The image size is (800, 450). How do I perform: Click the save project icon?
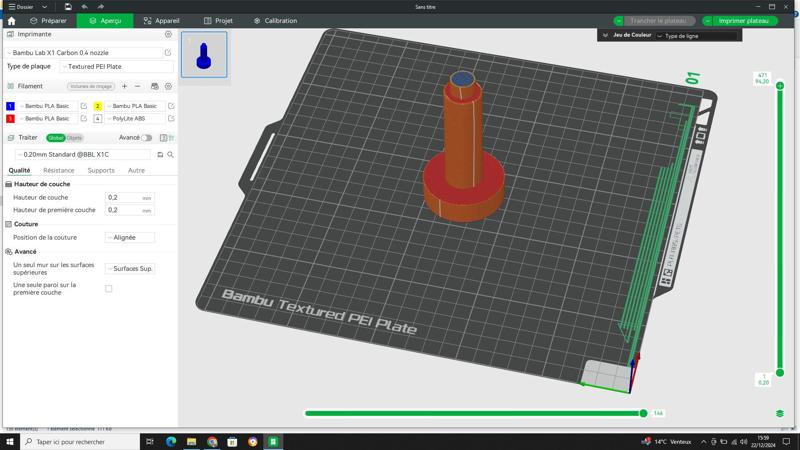click(68, 7)
